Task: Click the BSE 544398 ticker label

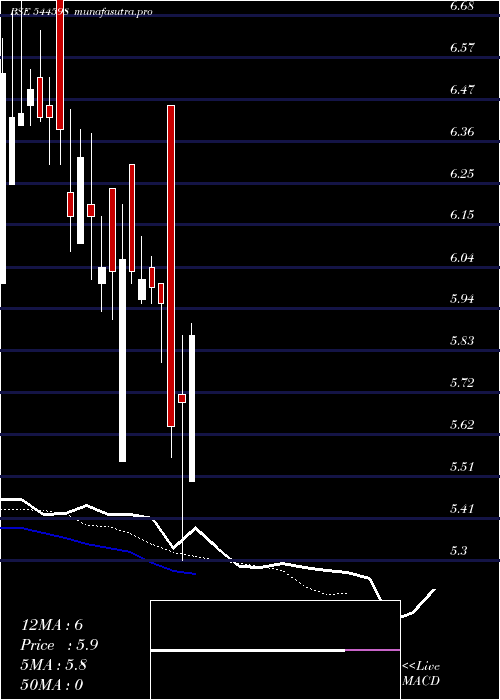Action: tap(40, 12)
